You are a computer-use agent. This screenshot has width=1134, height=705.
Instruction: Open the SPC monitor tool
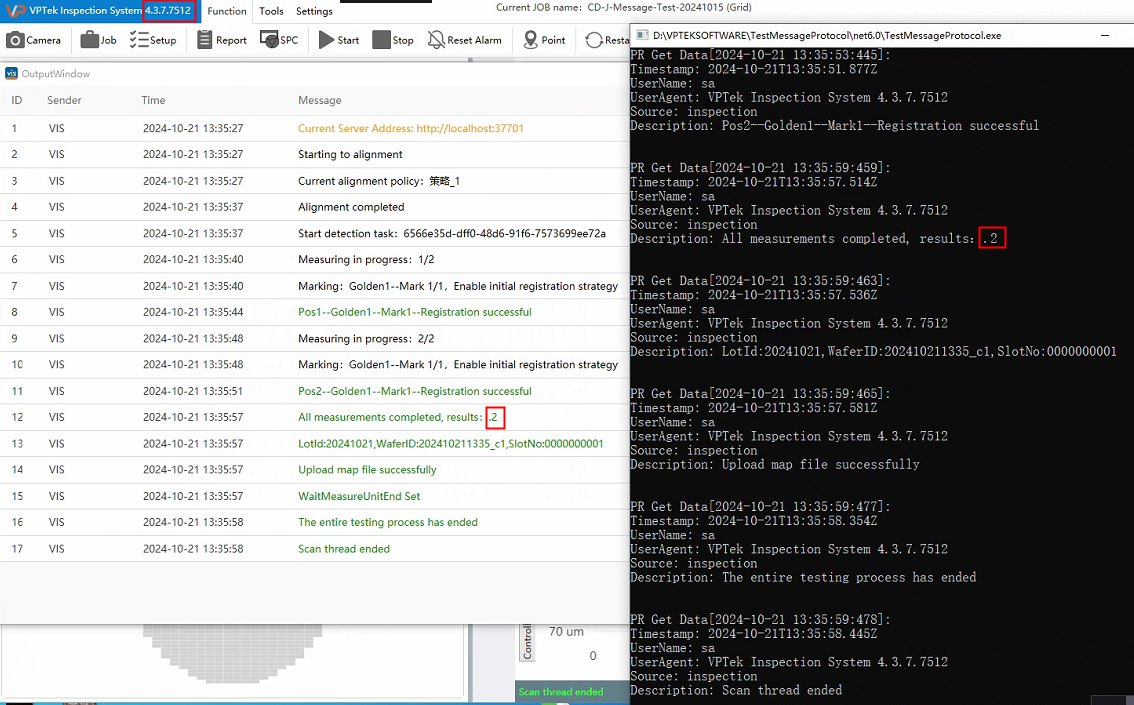[279, 40]
